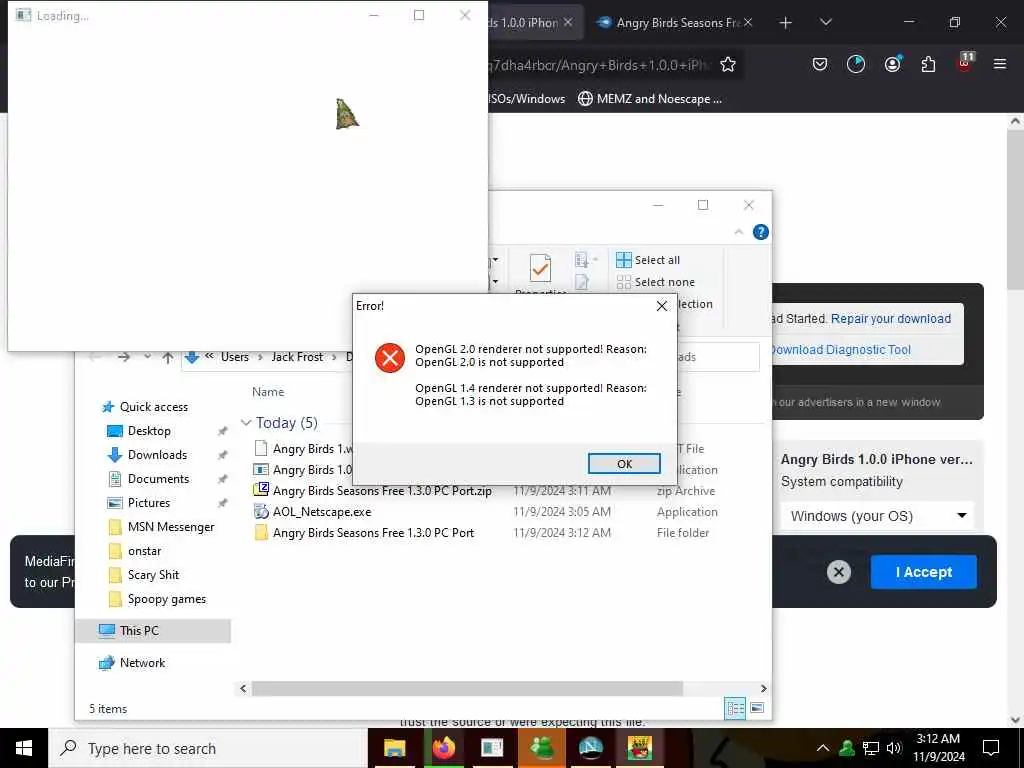
Task: Show hidden system tray icons
Action: pos(823,748)
